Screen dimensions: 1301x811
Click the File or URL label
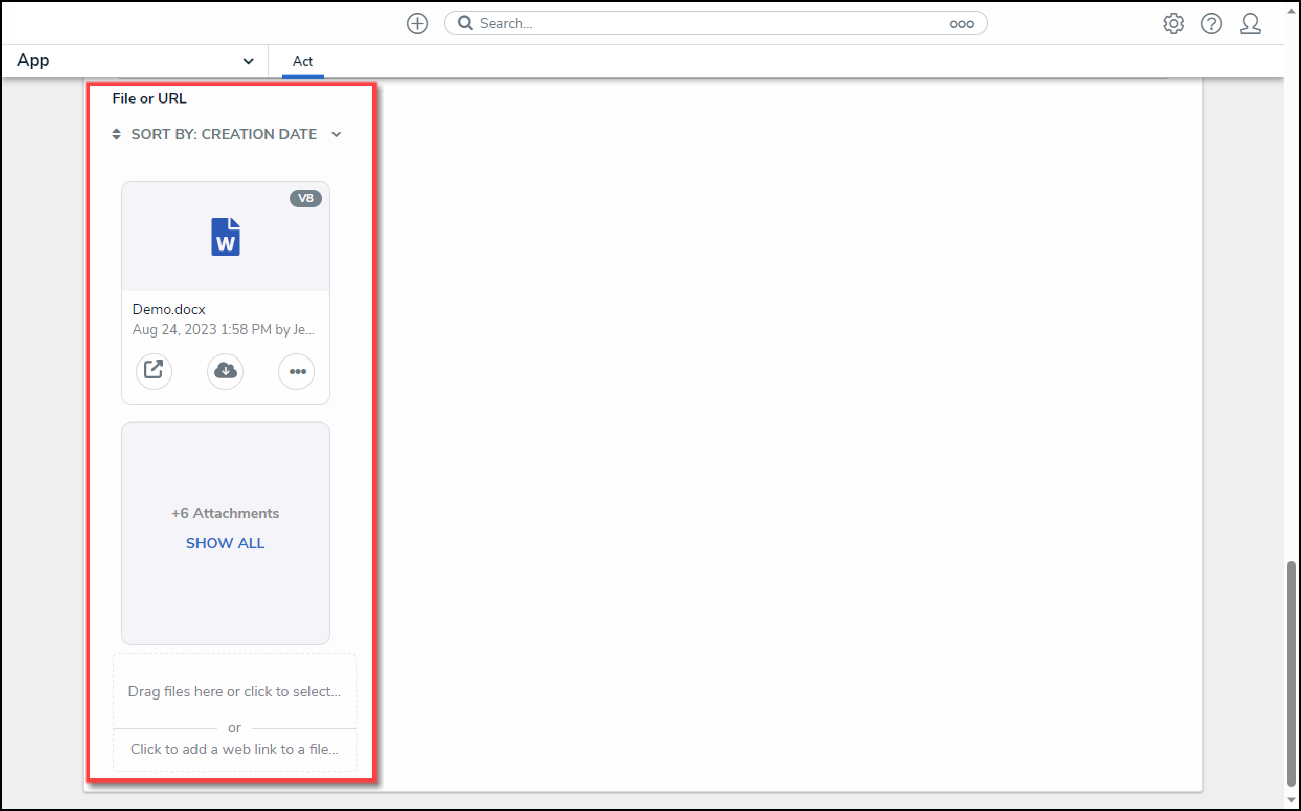point(150,98)
